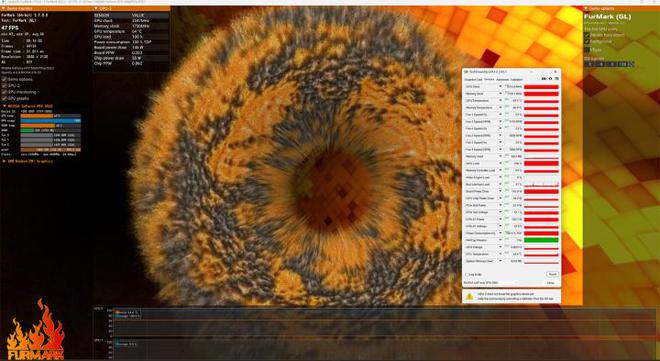Image resolution: width=660 pixels, height=361 pixels.
Task: Open the GPU Temperature sensor dropdown
Action: tap(500, 101)
